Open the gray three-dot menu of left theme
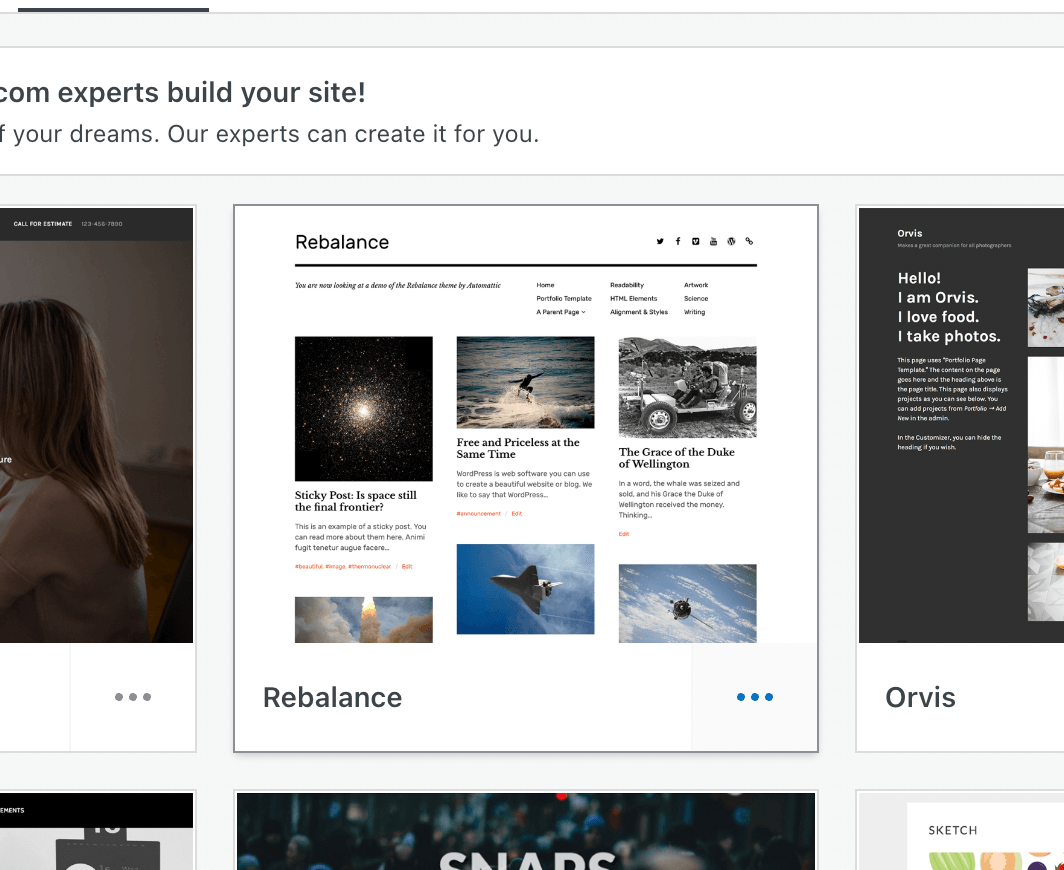Image resolution: width=1064 pixels, height=870 pixels. pos(132,697)
